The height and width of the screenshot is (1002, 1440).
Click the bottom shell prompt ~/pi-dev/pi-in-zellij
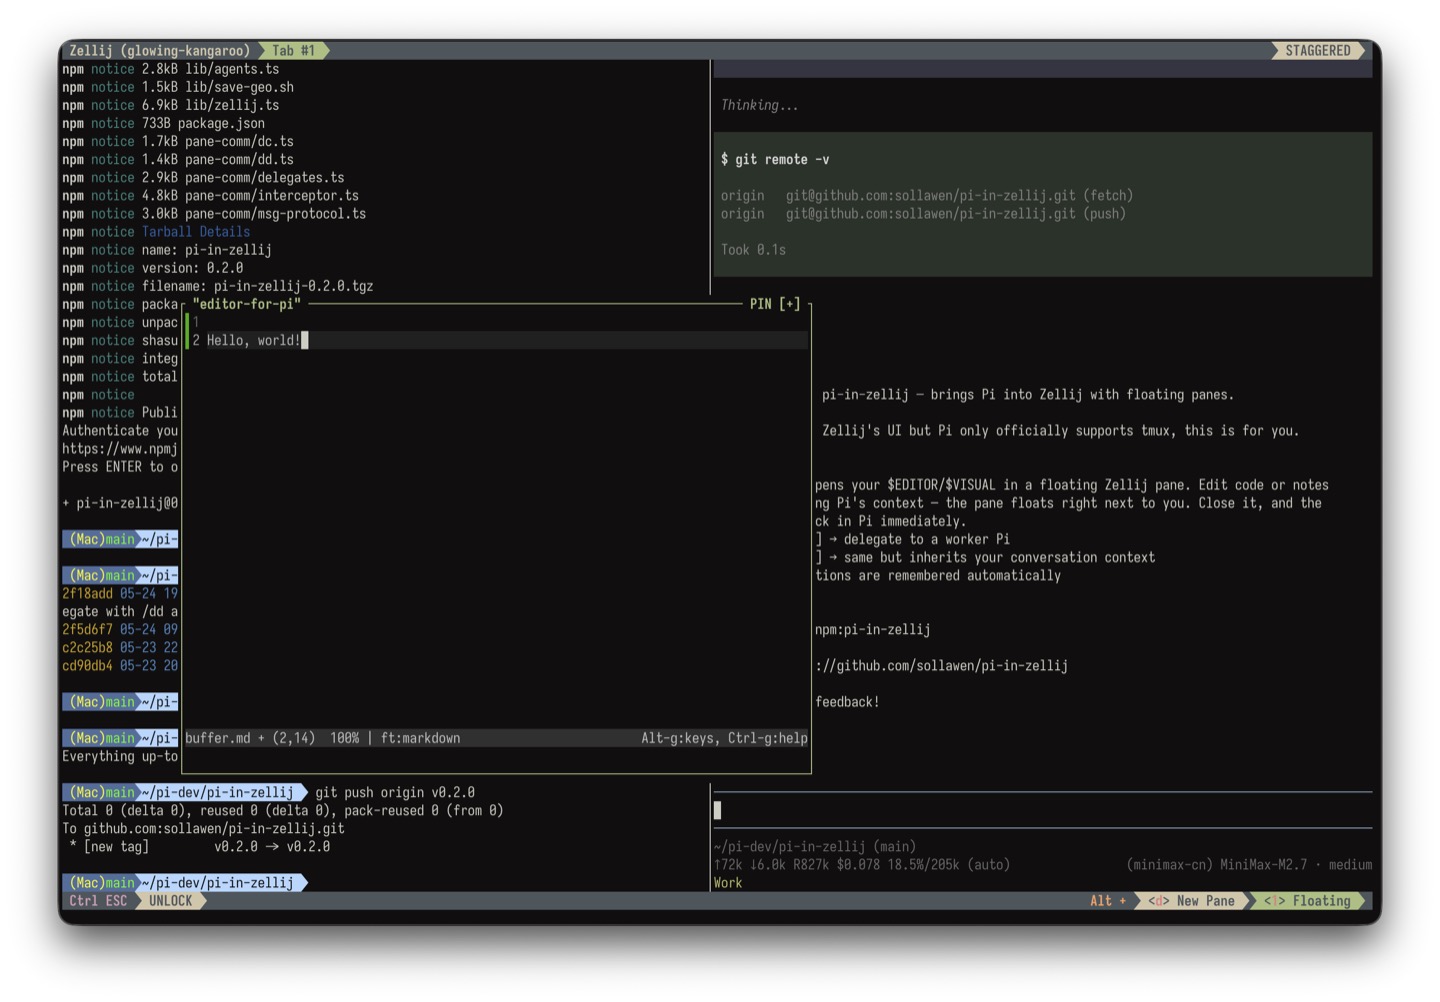click(217, 883)
